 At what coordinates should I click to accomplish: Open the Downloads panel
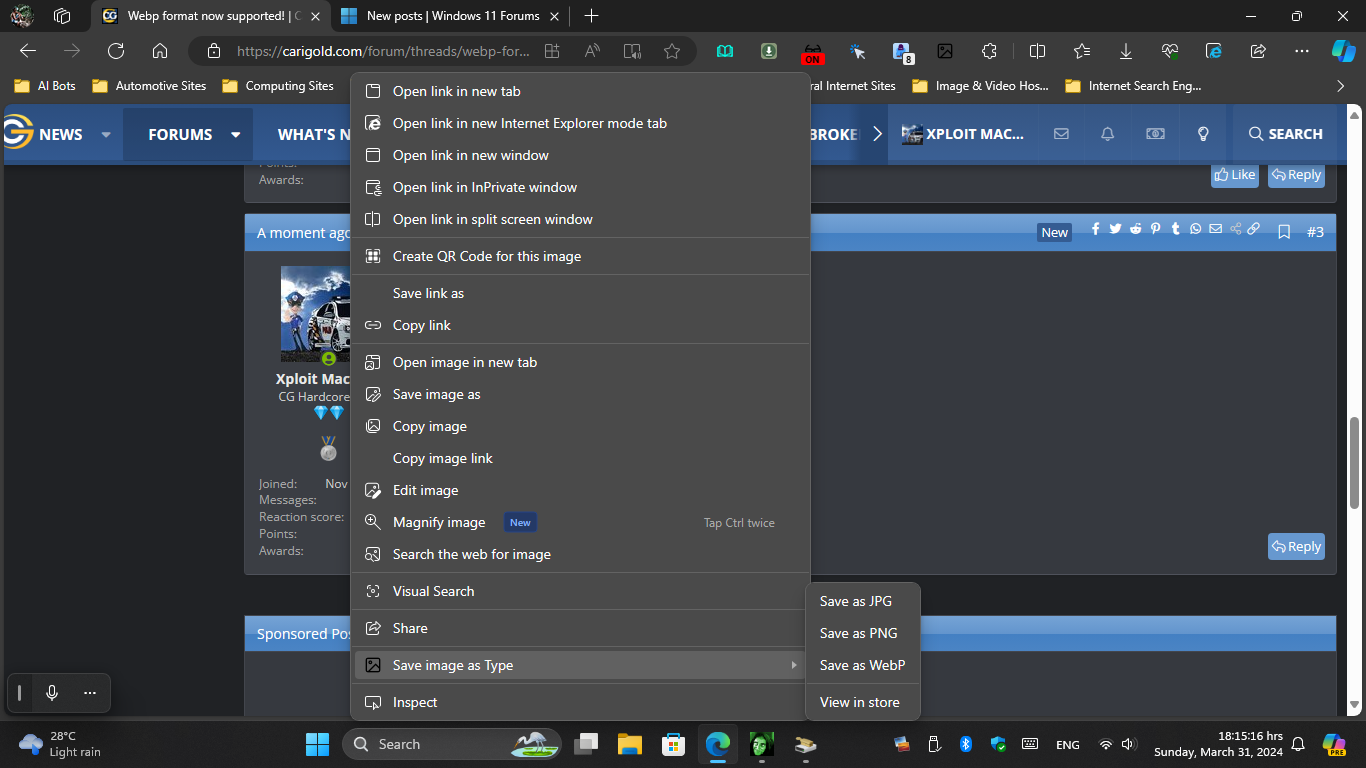click(x=1126, y=51)
